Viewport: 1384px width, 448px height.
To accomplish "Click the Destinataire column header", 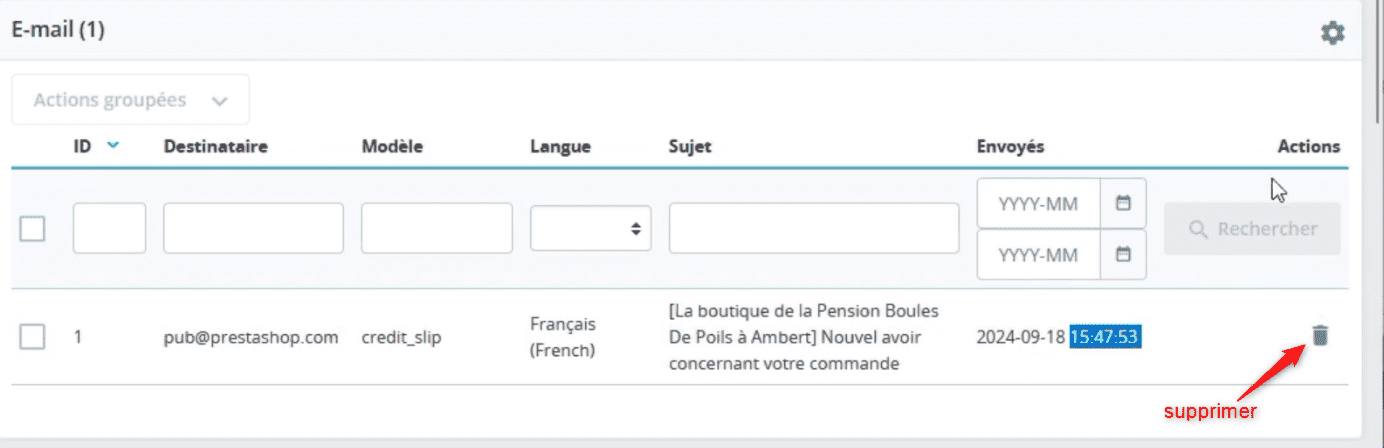I will pyautogui.click(x=215, y=146).
